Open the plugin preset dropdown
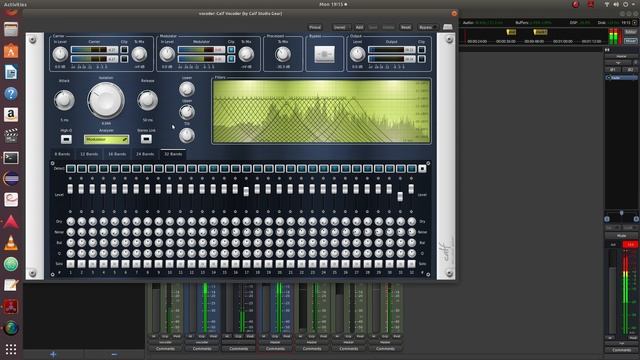The height and width of the screenshot is (360, 640). click(341, 27)
